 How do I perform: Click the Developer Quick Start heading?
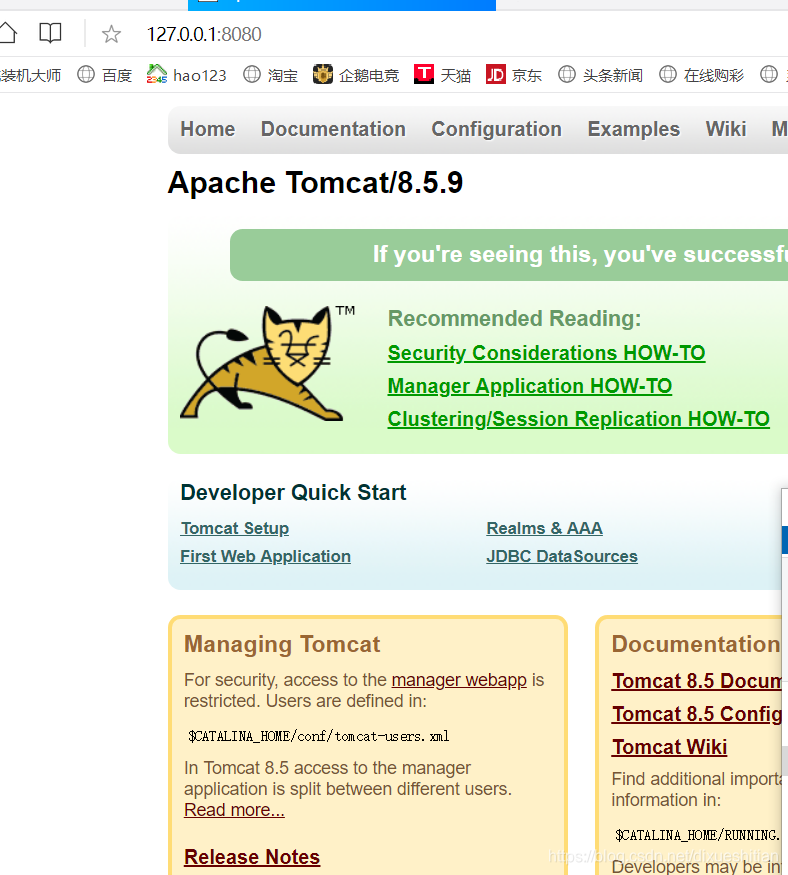pos(293,492)
